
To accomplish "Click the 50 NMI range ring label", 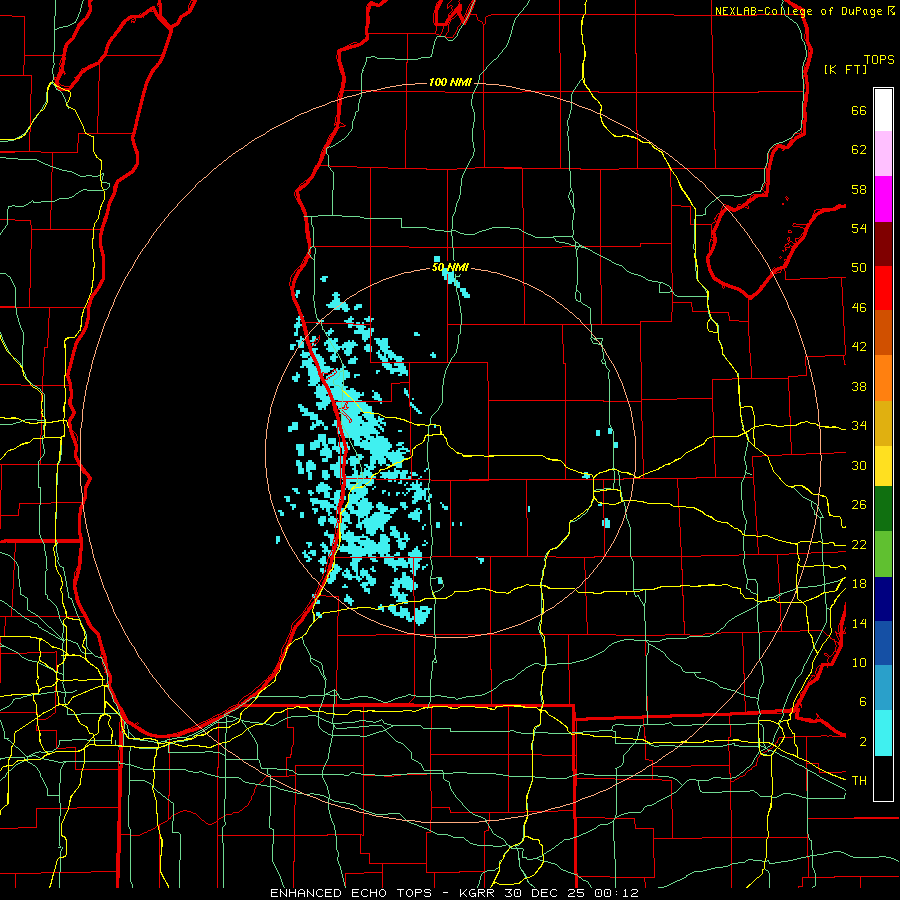I will (450, 267).
